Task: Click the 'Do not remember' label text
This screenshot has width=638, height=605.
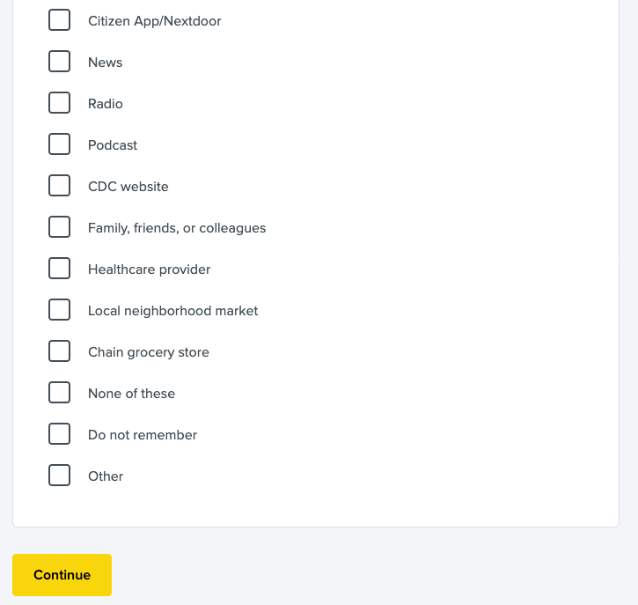Action: point(142,435)
